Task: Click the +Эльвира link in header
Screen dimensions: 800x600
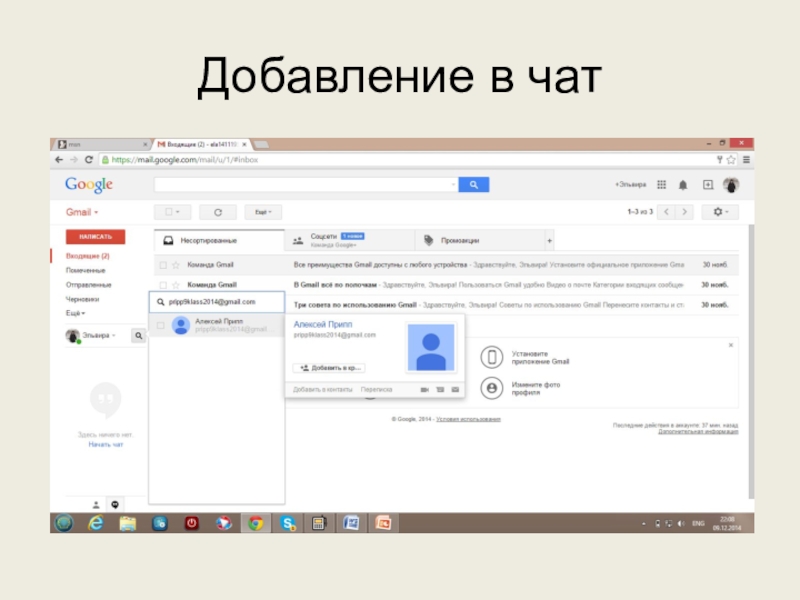Action: (631, 184)
